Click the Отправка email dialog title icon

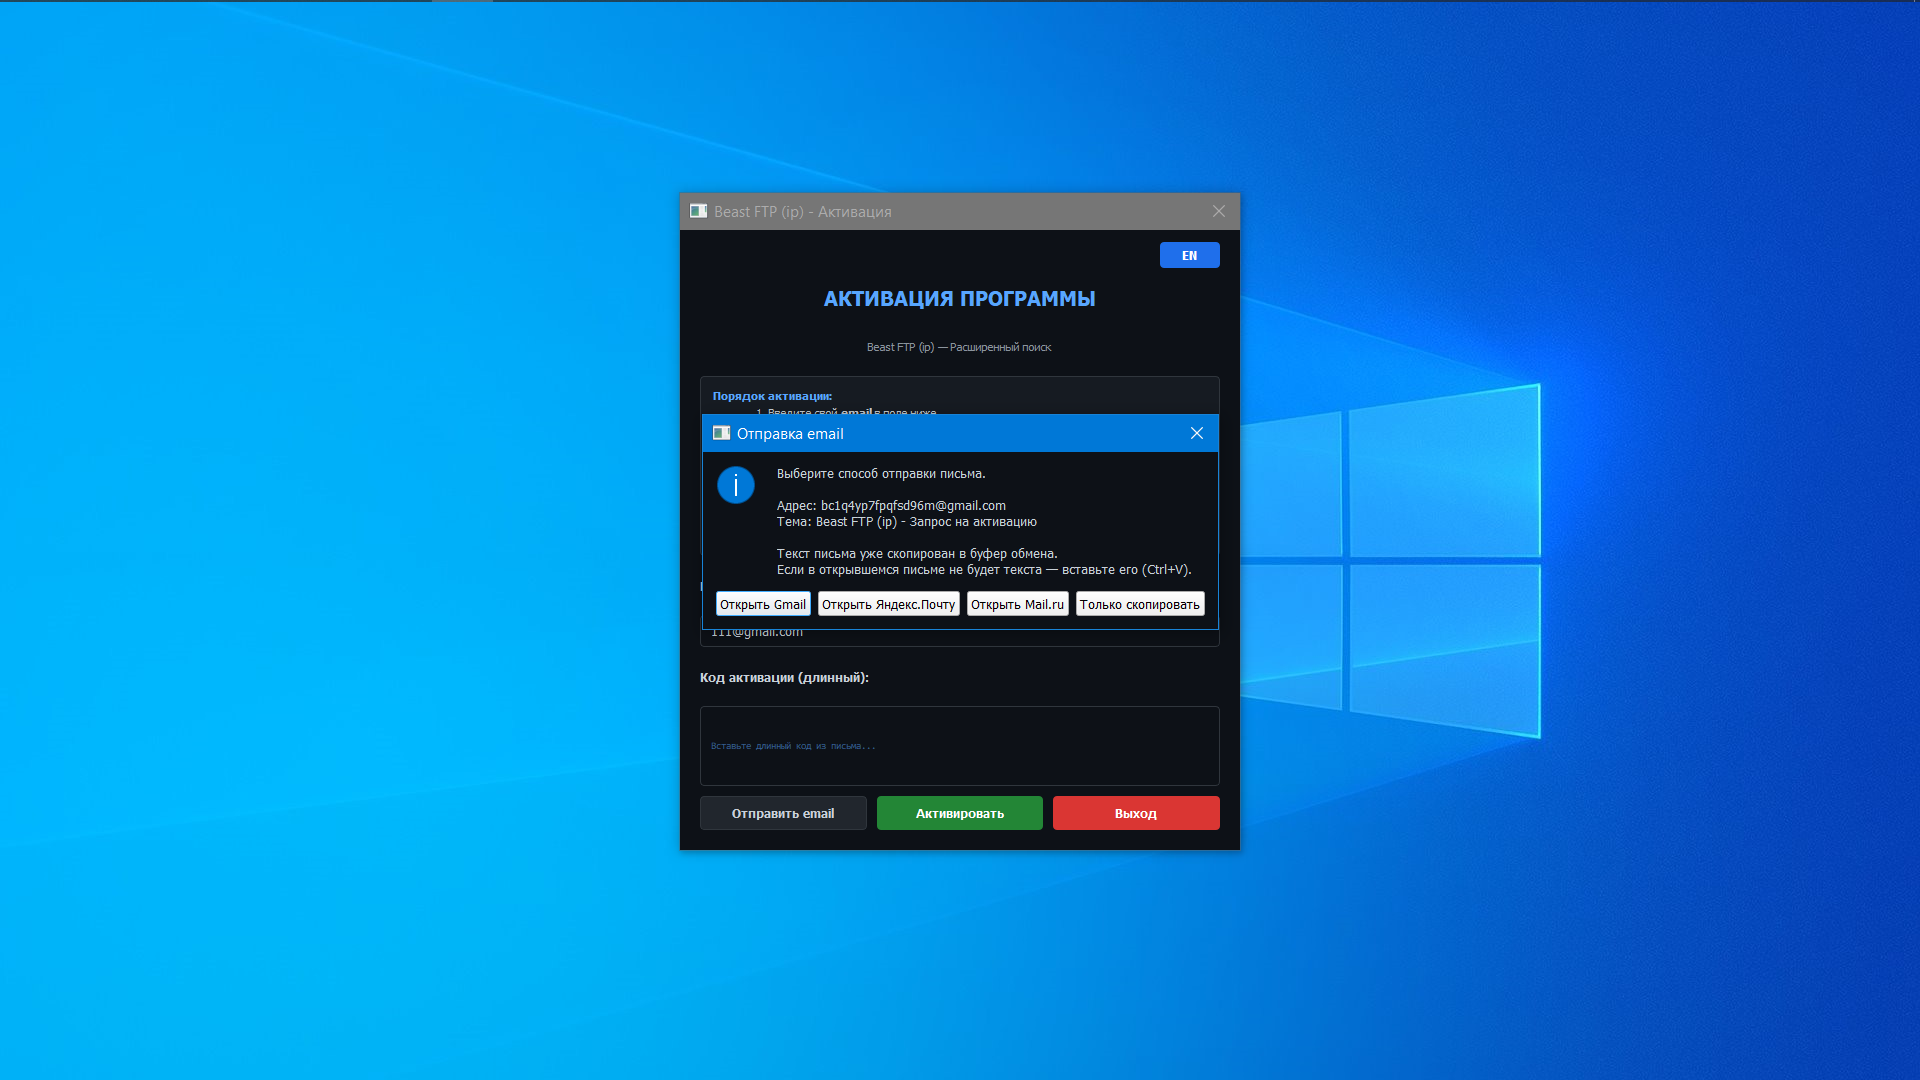click(721, 433)
